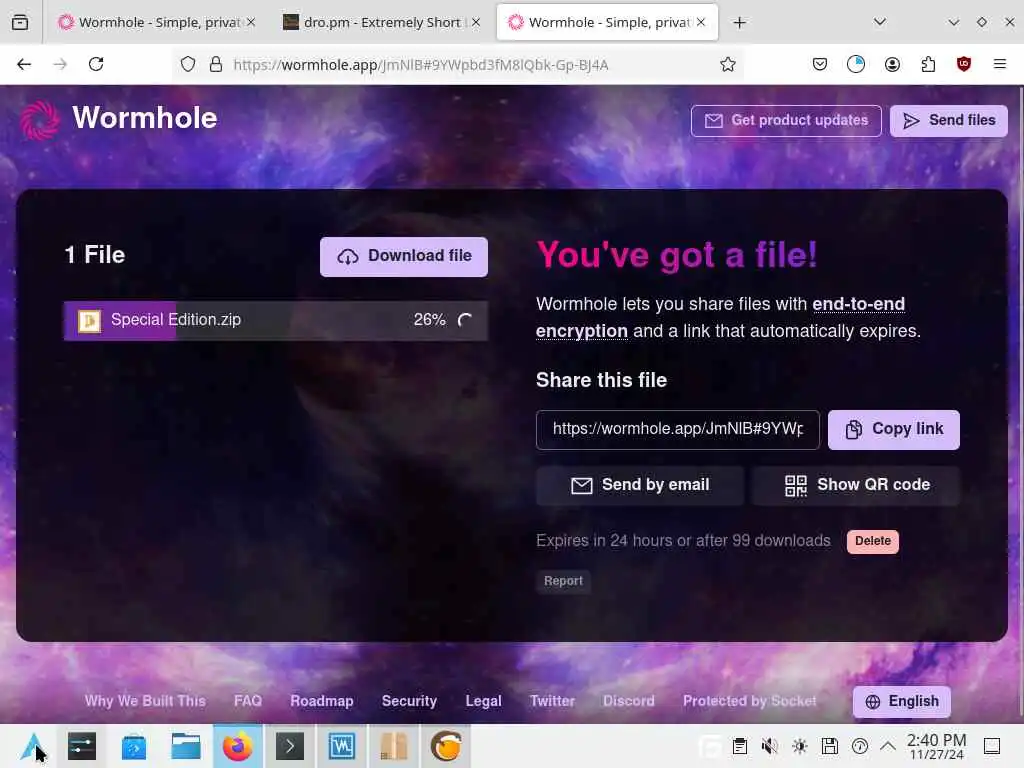
Task: Click the Wormhole spiral logo
Action: coord(39,120)
